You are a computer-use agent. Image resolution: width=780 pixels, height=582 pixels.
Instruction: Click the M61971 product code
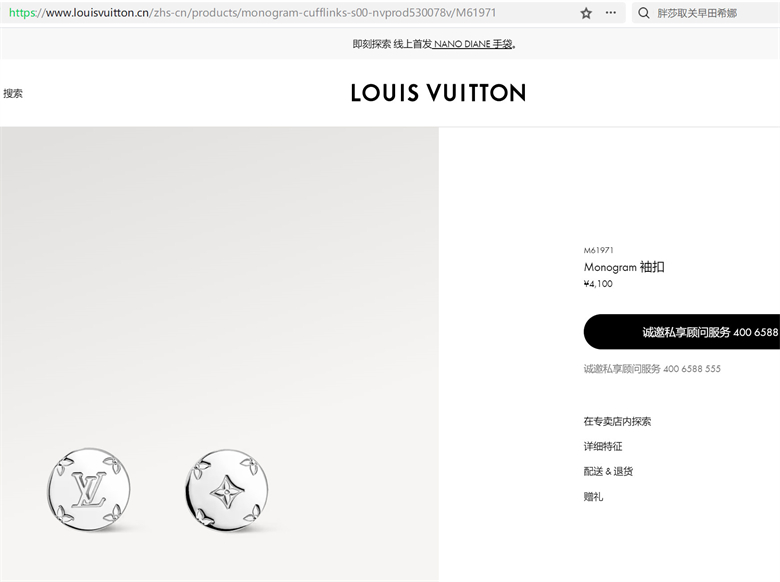[x=598, y=250]
